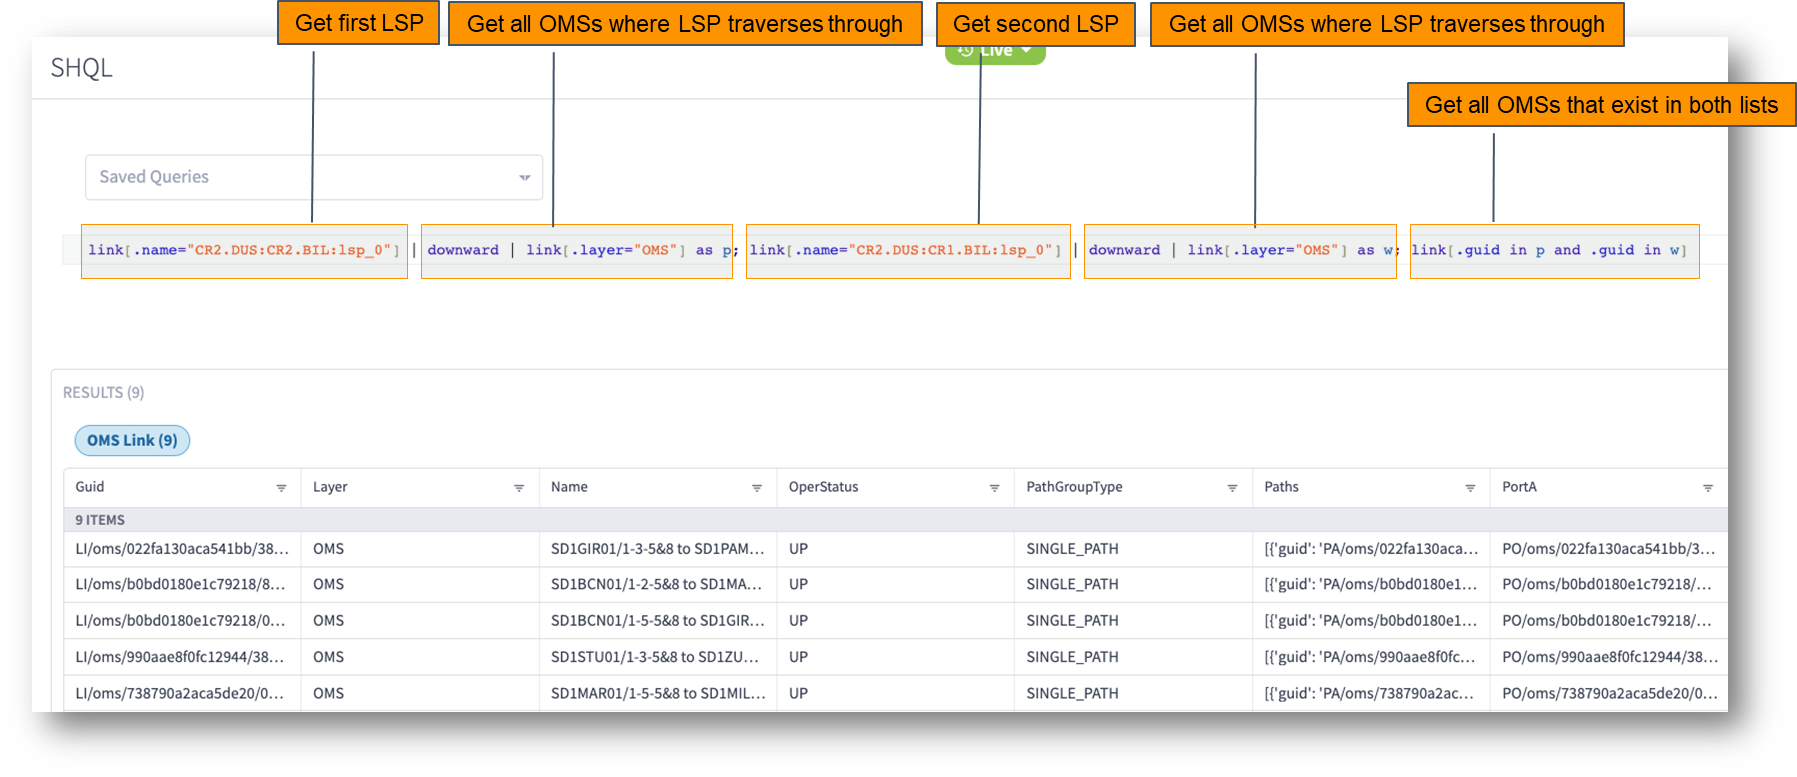The image size is (1797, 777).
Task: Click the Live status button
Action: [x=995, y=52]
